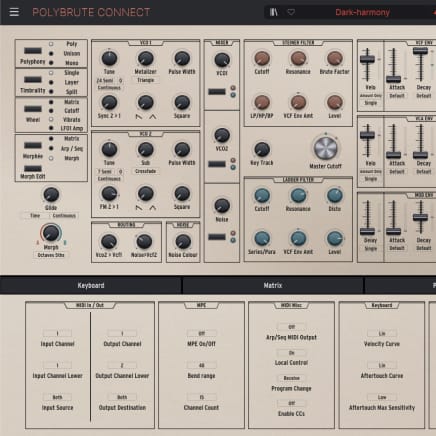This screenshot has width=436, height=436.
Task: Select Vibrato wheel mode
Action: [x=51, y=119]
